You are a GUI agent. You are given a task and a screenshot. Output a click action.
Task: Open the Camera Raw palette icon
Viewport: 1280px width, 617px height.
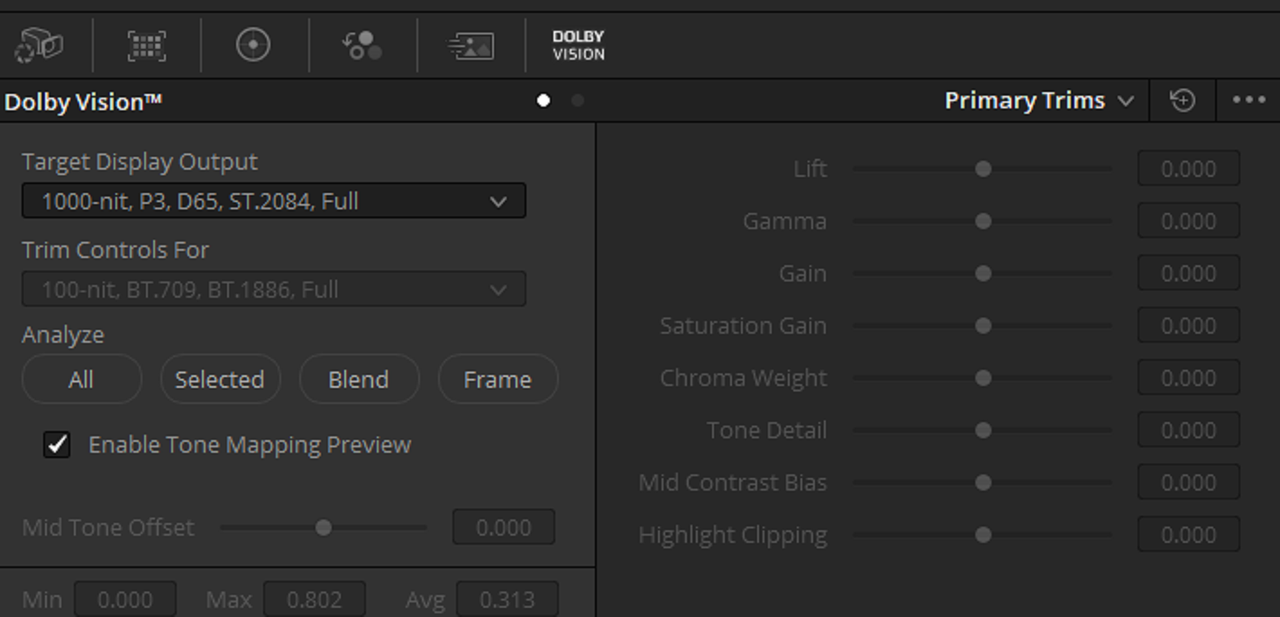click(x=40, y=46)
